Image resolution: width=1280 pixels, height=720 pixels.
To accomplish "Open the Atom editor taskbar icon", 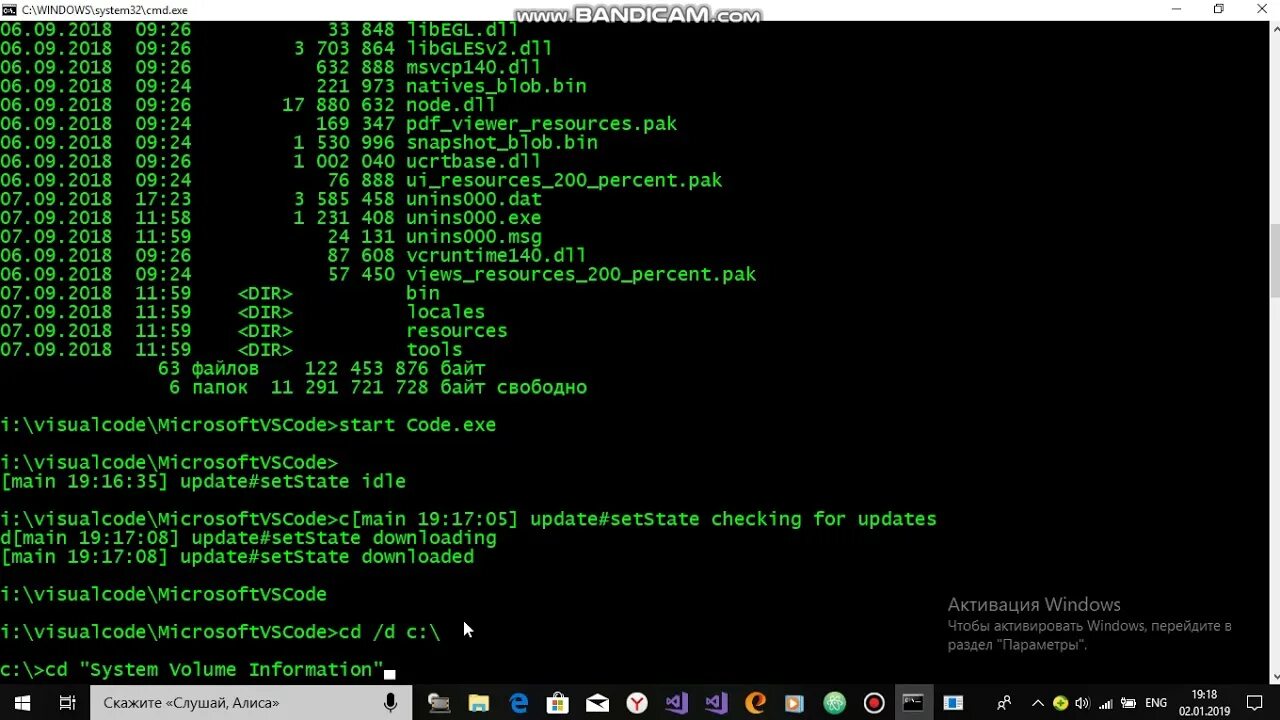I will [835, 703].
